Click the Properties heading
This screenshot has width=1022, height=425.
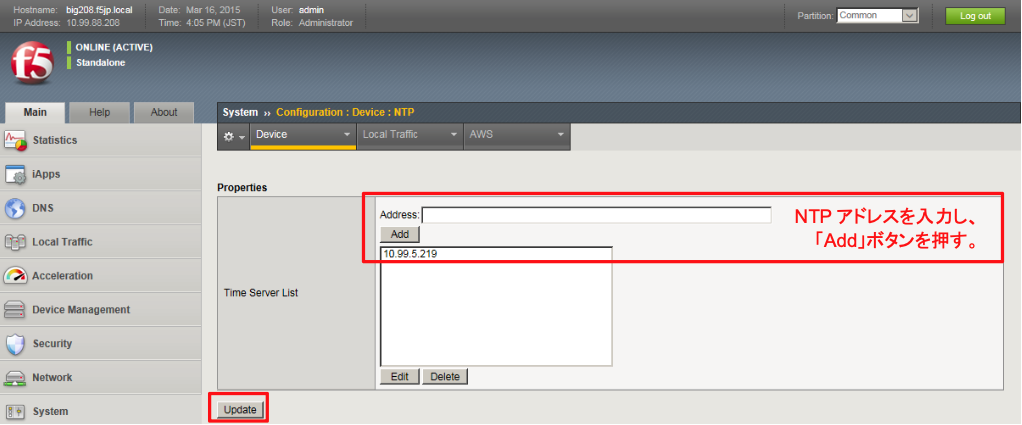tap(242, 188)
